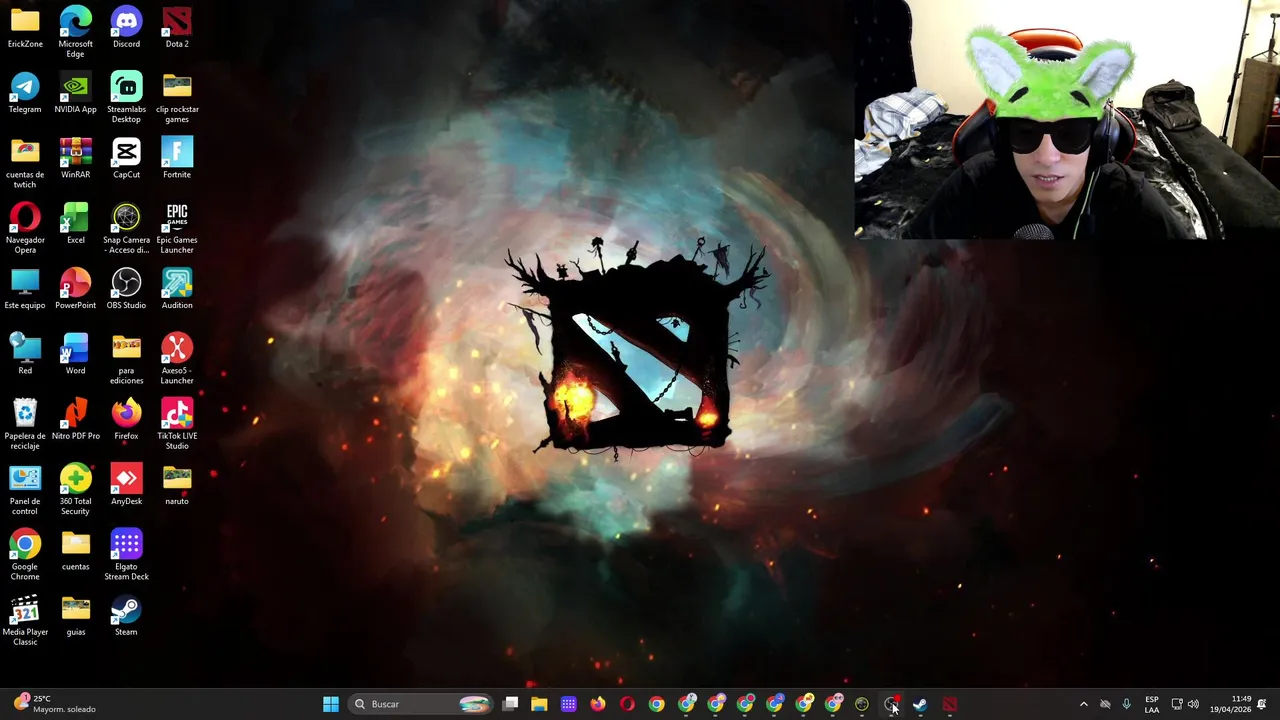Open Task View in the taskbar
1280x720 pixels.
coord(510,704)
